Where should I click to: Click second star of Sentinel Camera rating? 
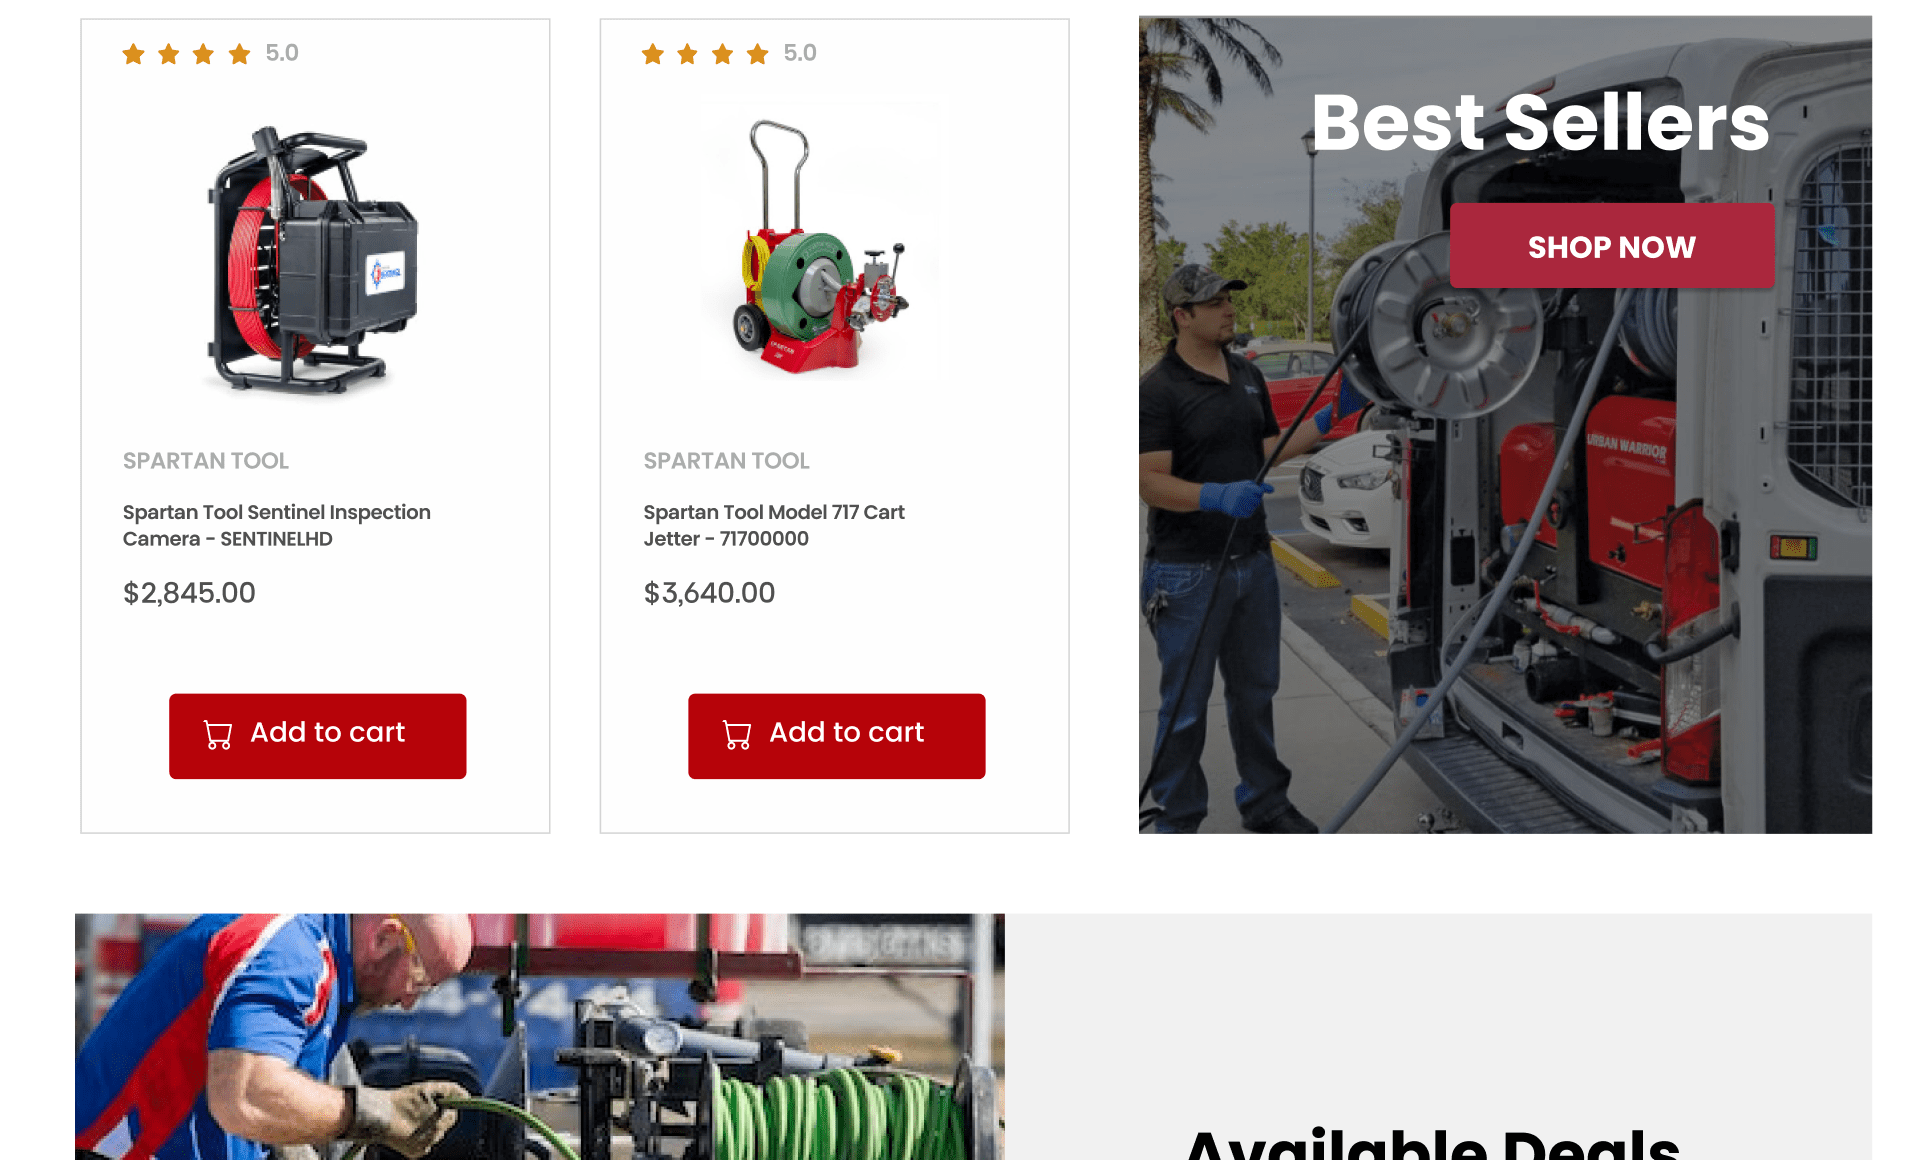click(169, 54)
